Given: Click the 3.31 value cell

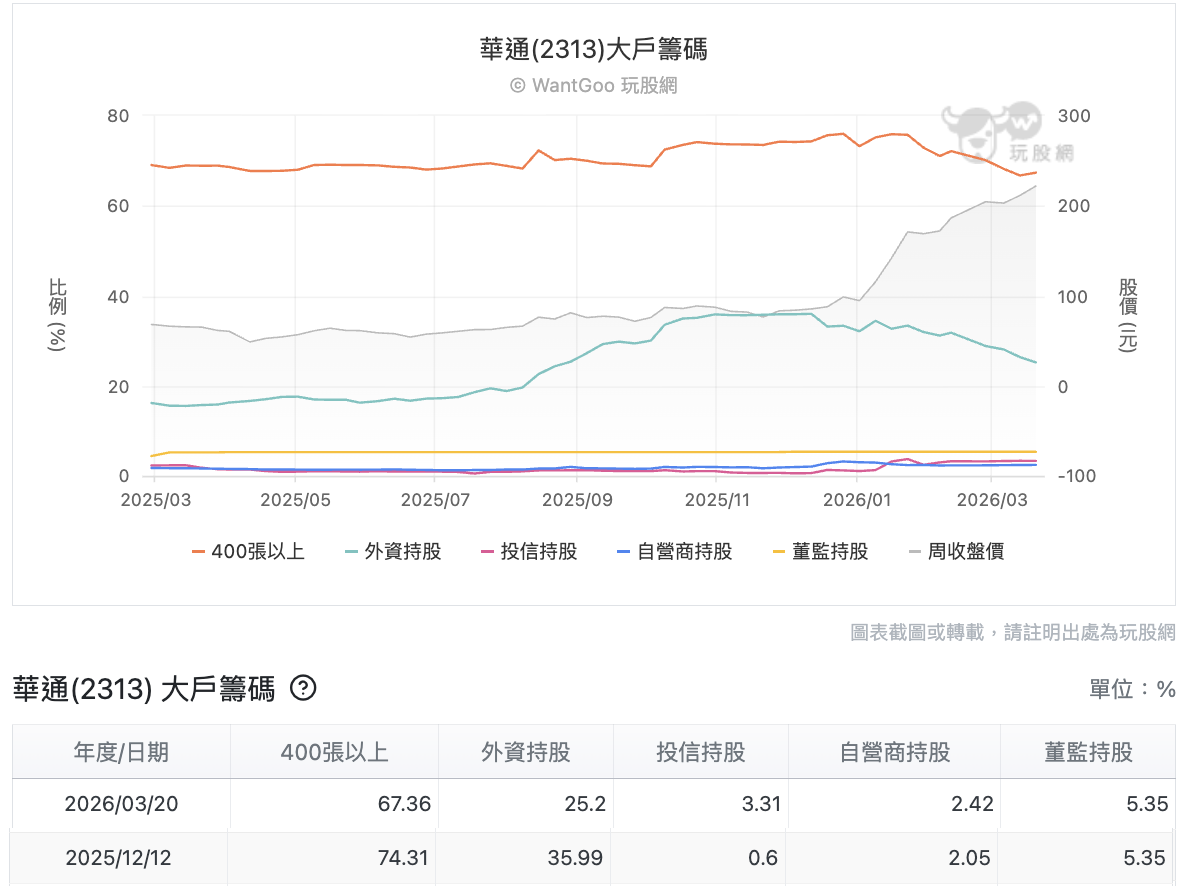Looking at the screenshot, I should 701,804.
